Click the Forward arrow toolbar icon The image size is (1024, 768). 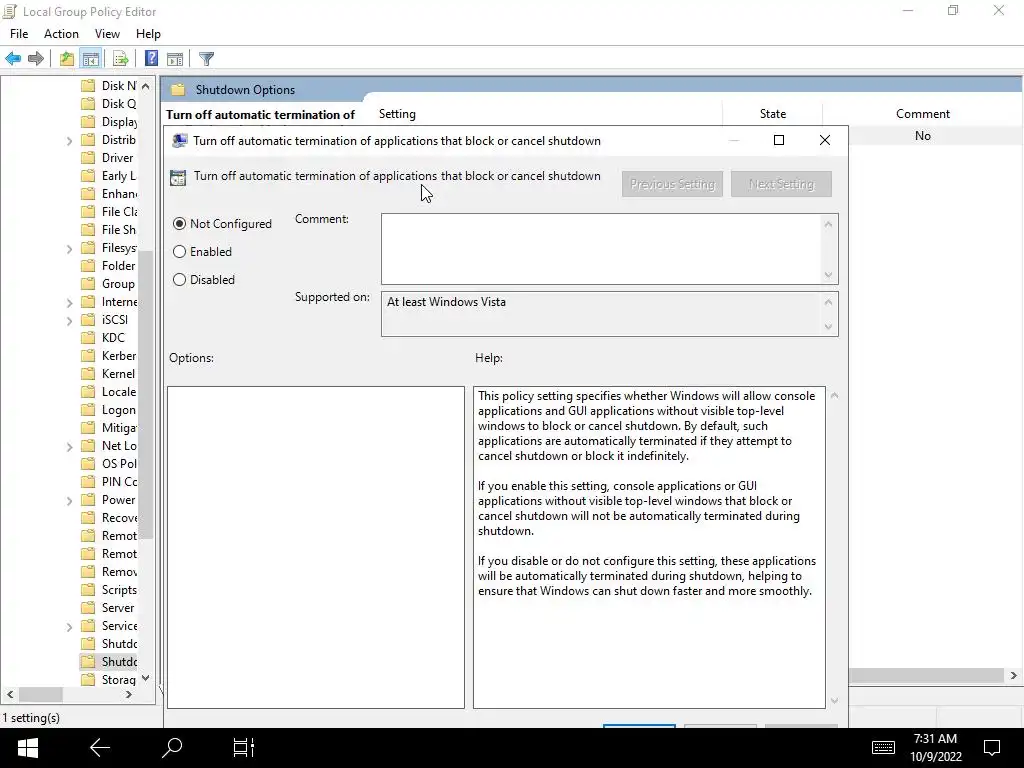coord(36,59)
